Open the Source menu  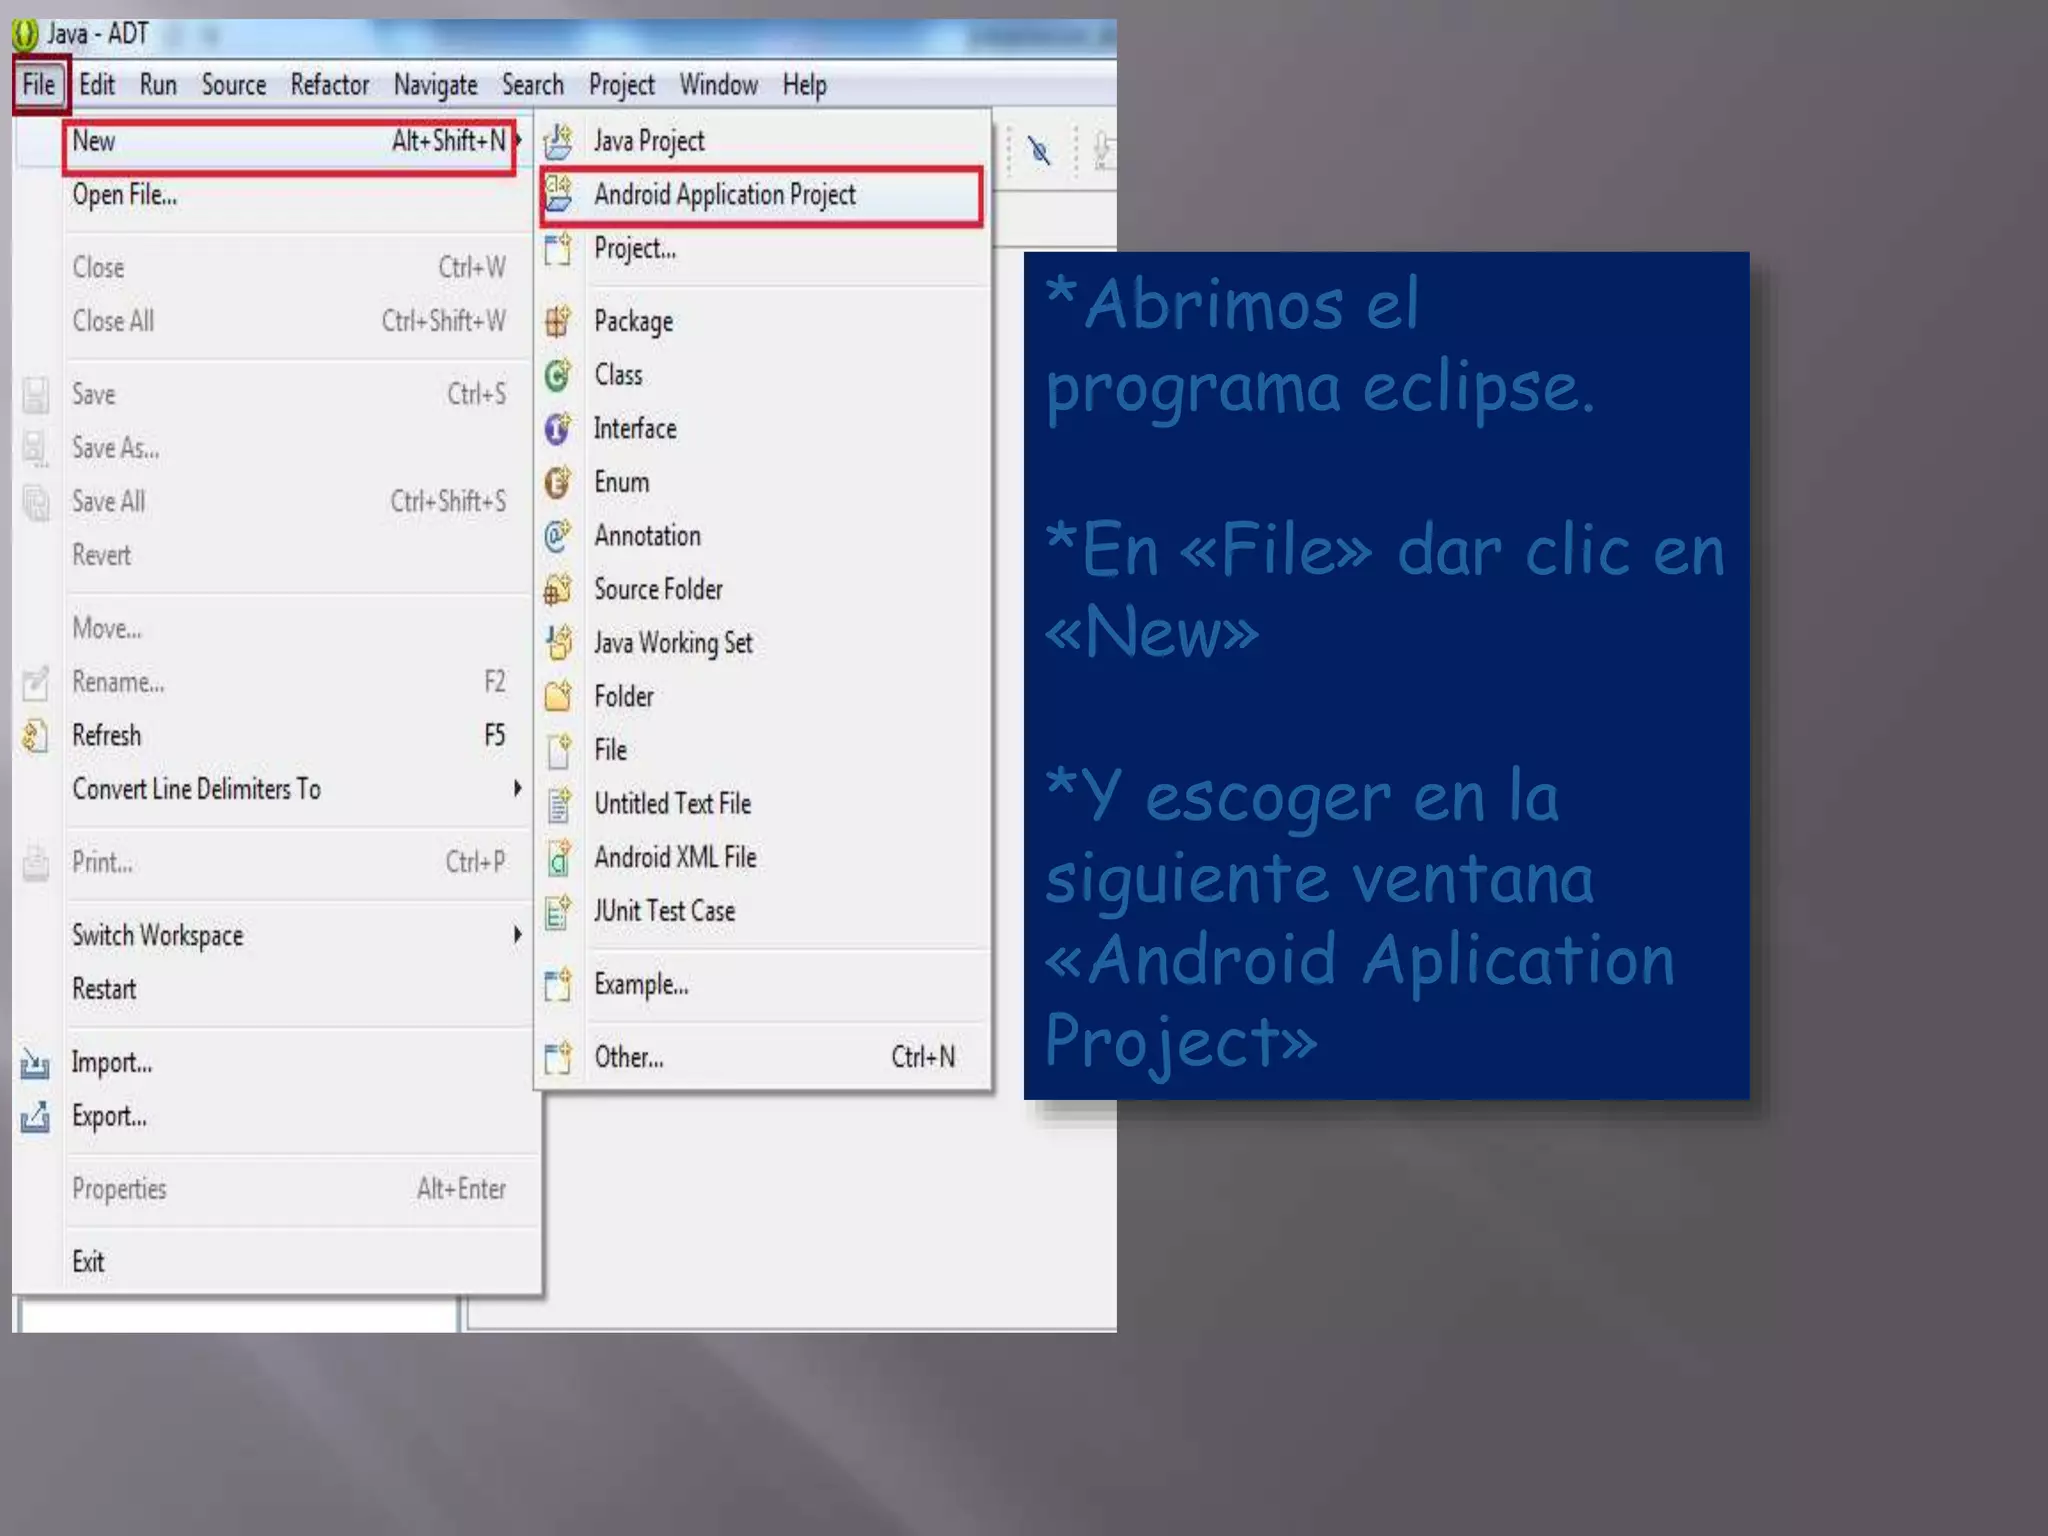(x=234, y=85)
